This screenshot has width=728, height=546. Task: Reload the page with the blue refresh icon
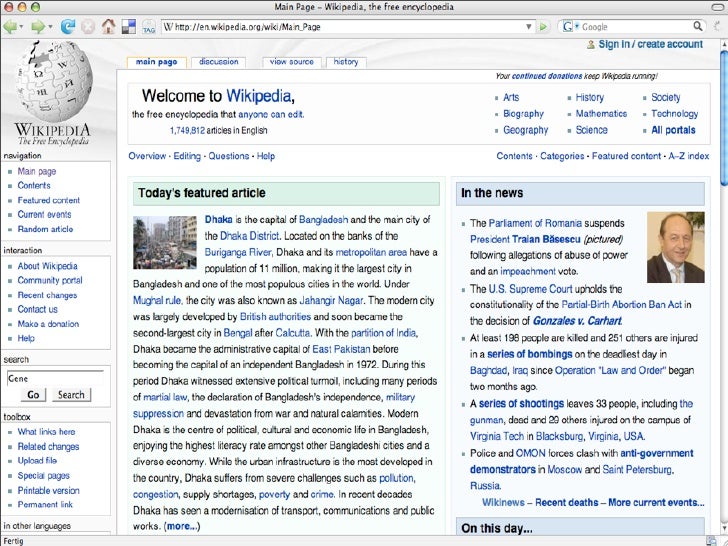(x=68, y=26)
